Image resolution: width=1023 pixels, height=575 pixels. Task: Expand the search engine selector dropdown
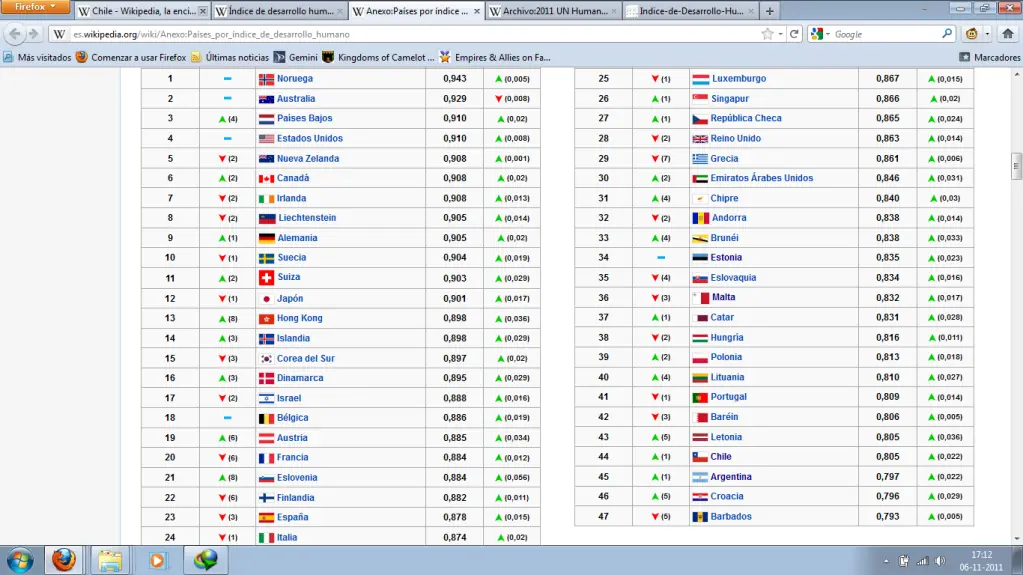819,34
